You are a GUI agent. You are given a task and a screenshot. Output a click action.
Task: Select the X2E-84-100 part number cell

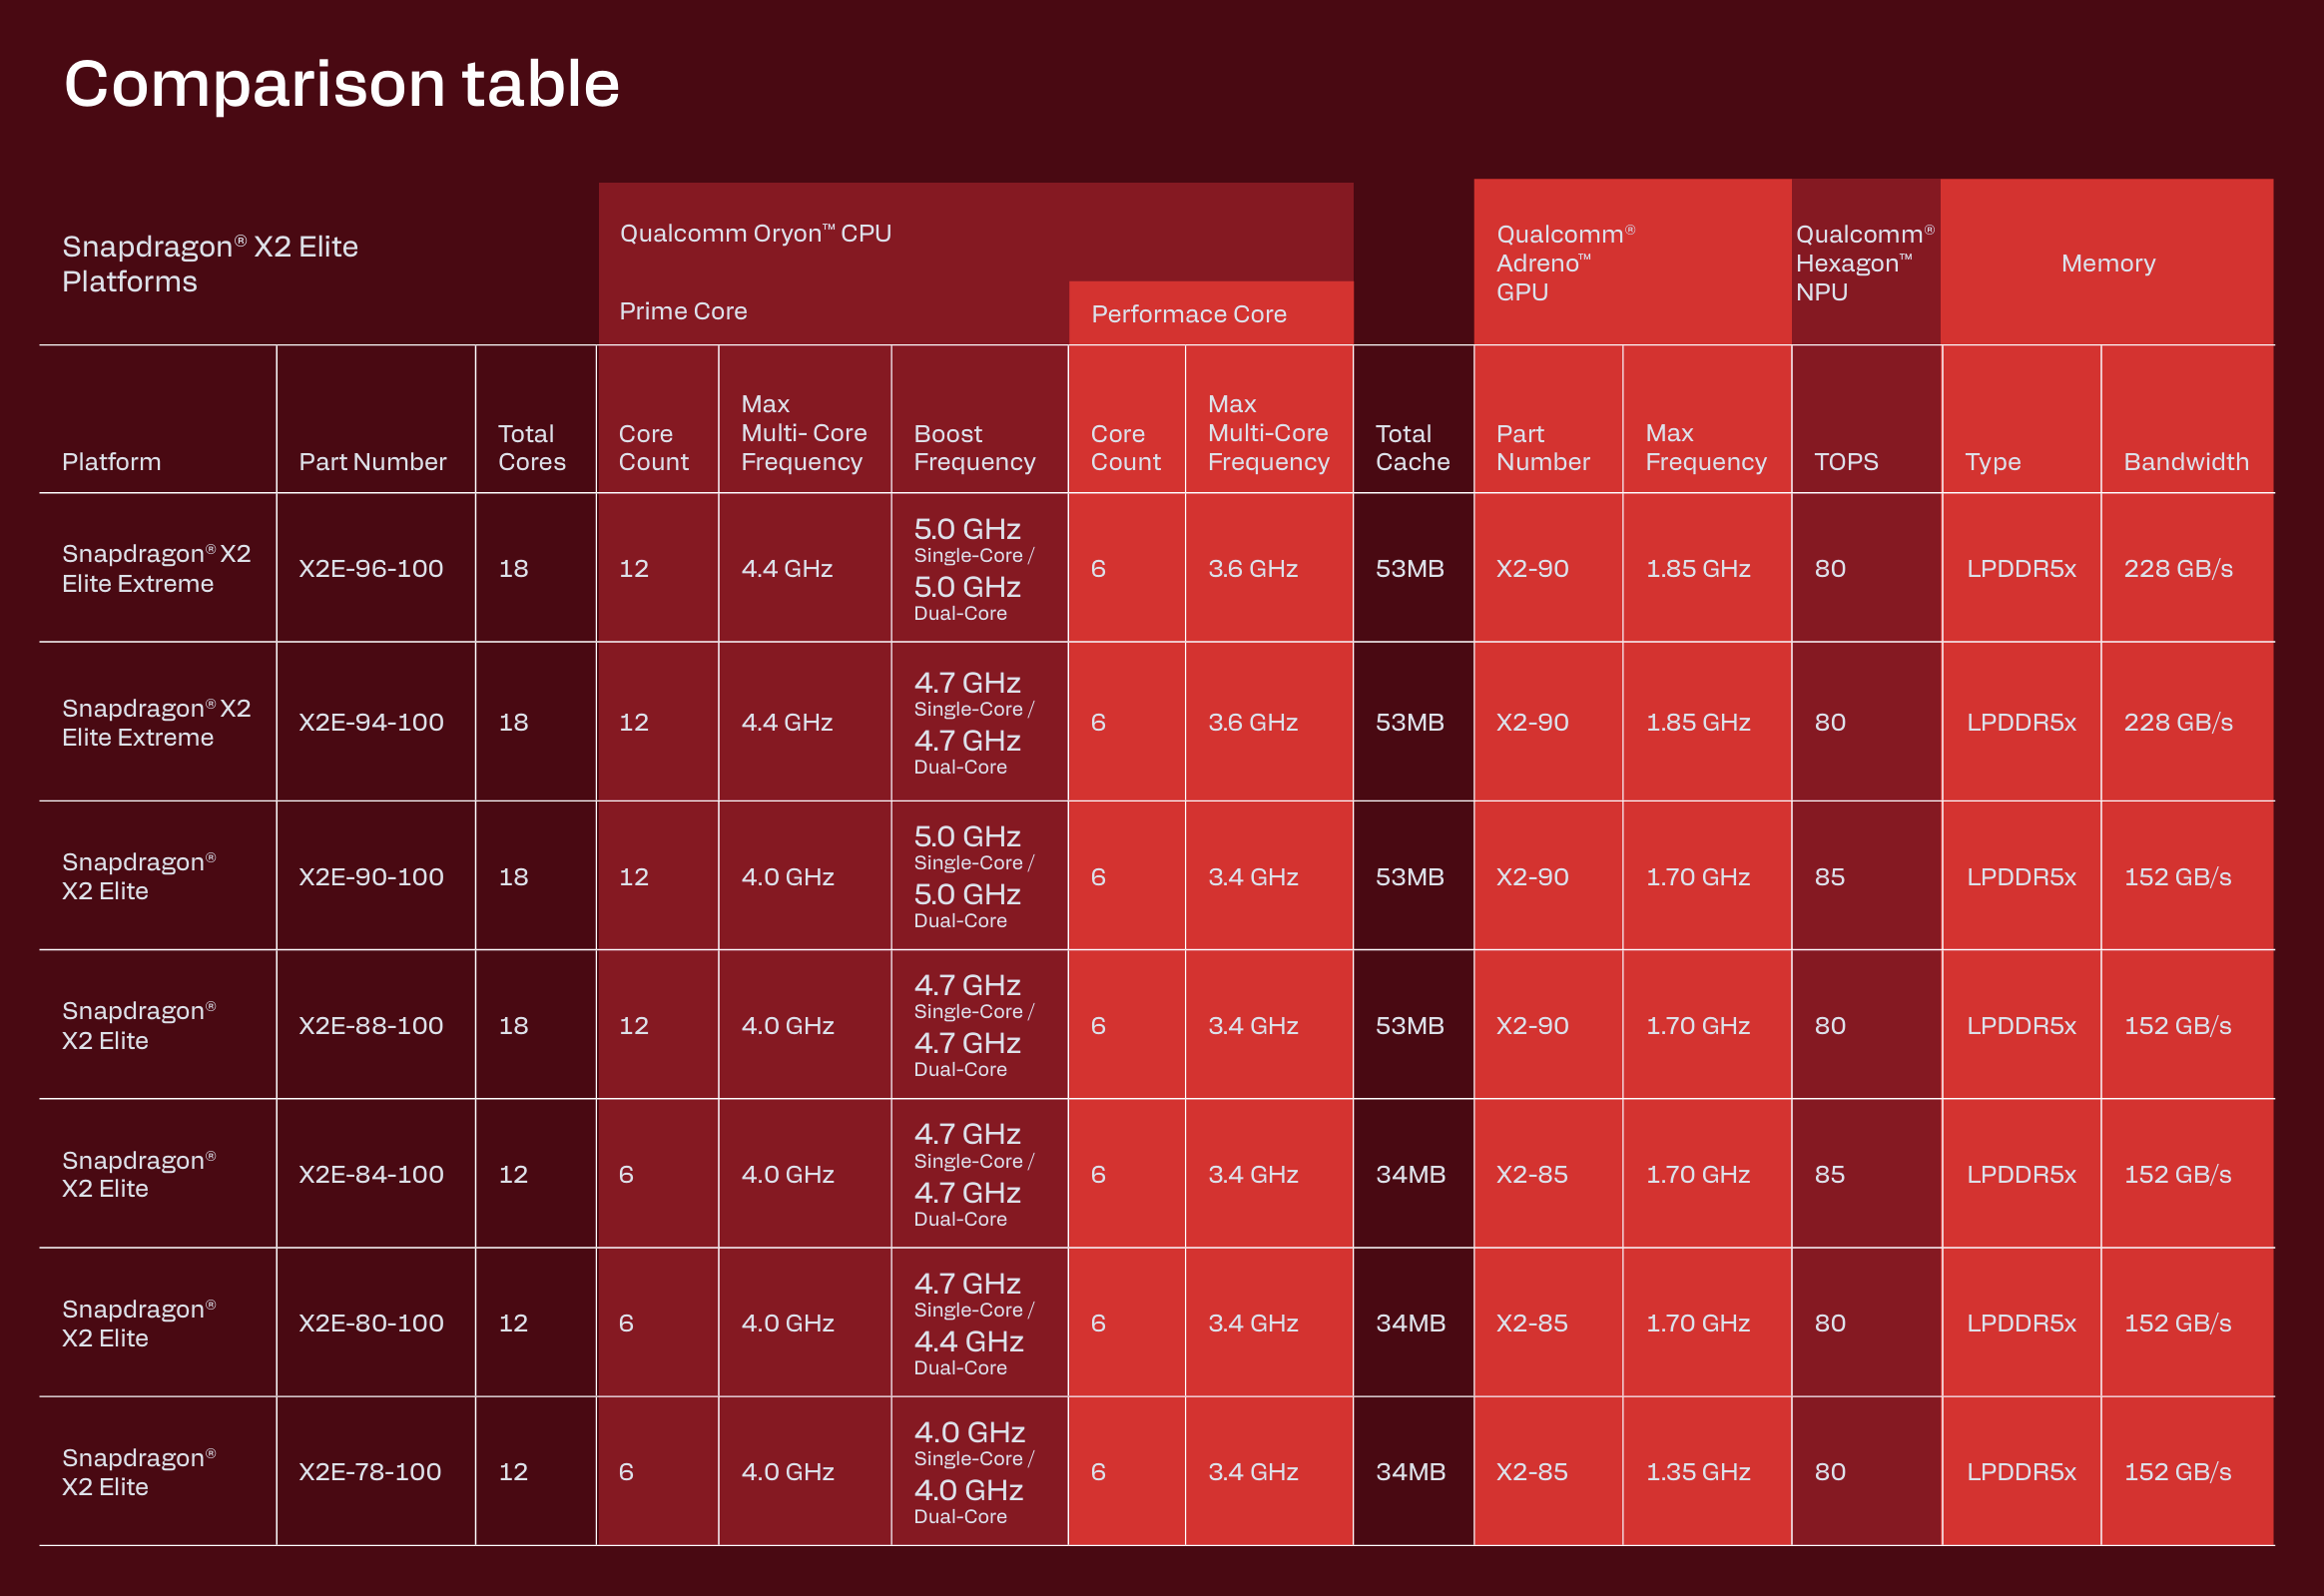click(371, 1174)
